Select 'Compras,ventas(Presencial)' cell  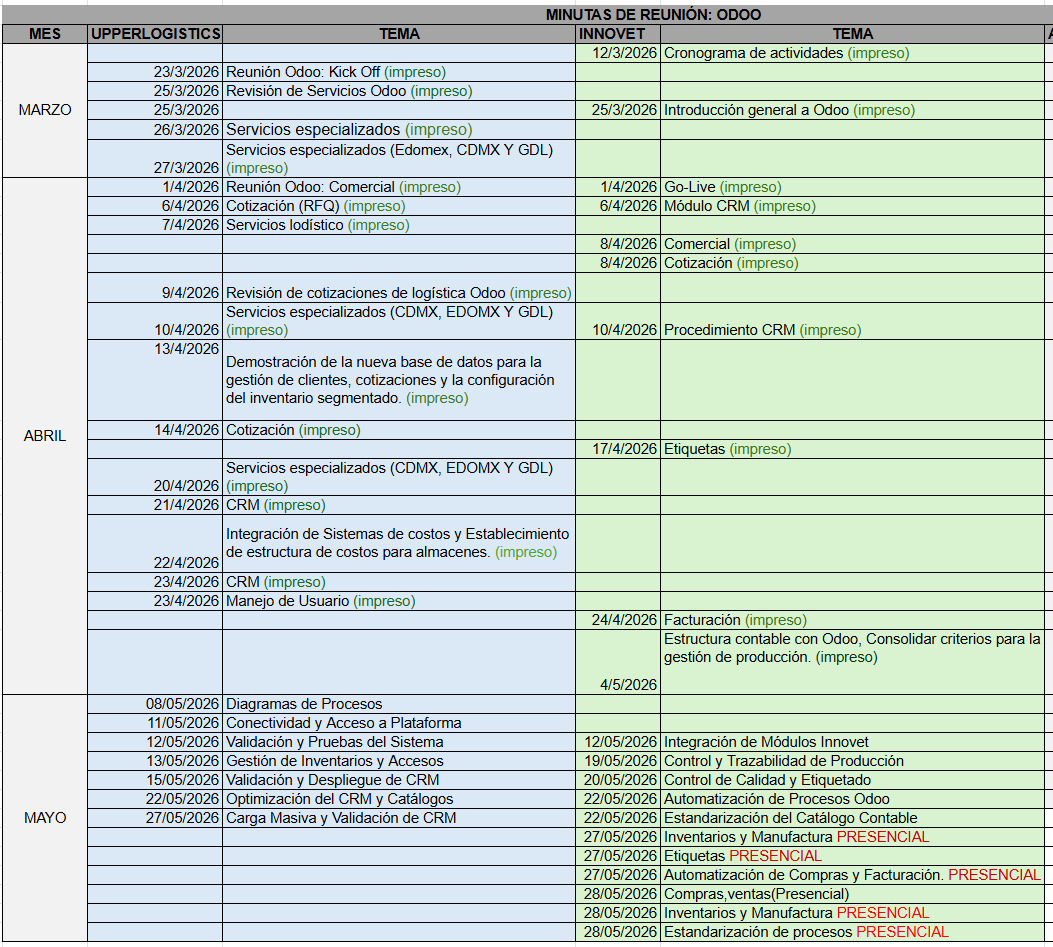coord(852,894)
